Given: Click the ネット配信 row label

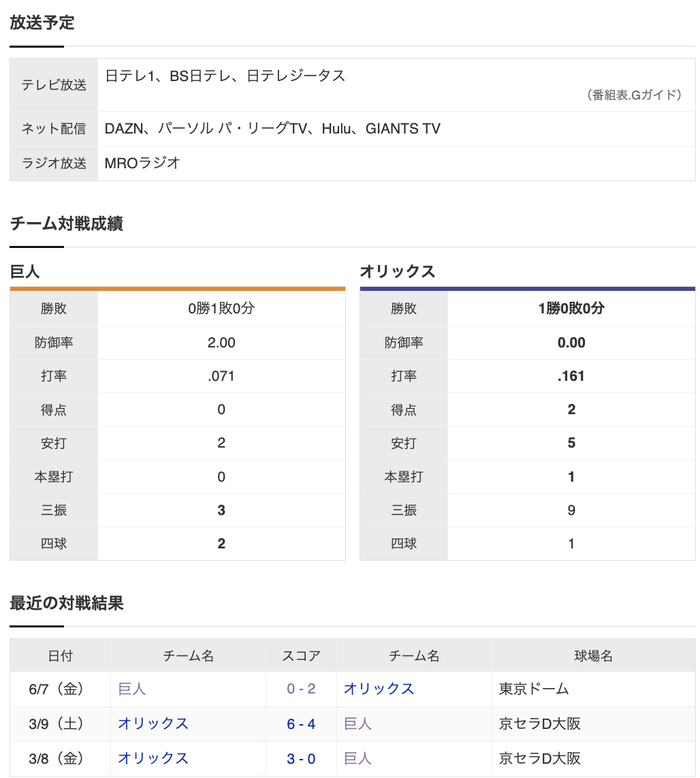Looking at the screenshot, I should pyautogui.click(x=54, y=129).
